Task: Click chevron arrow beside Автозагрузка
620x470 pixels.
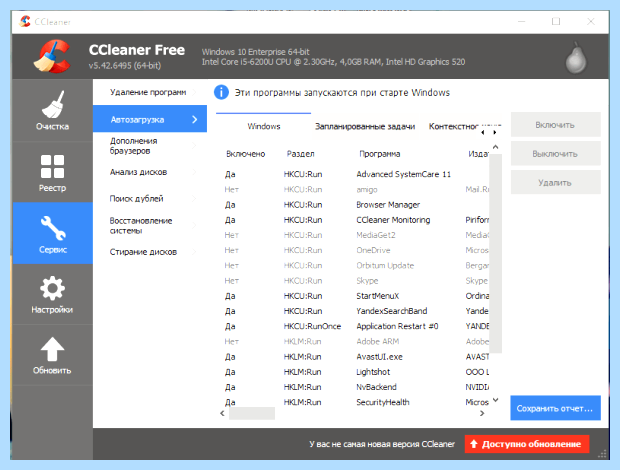Action: tap(195, 119)
